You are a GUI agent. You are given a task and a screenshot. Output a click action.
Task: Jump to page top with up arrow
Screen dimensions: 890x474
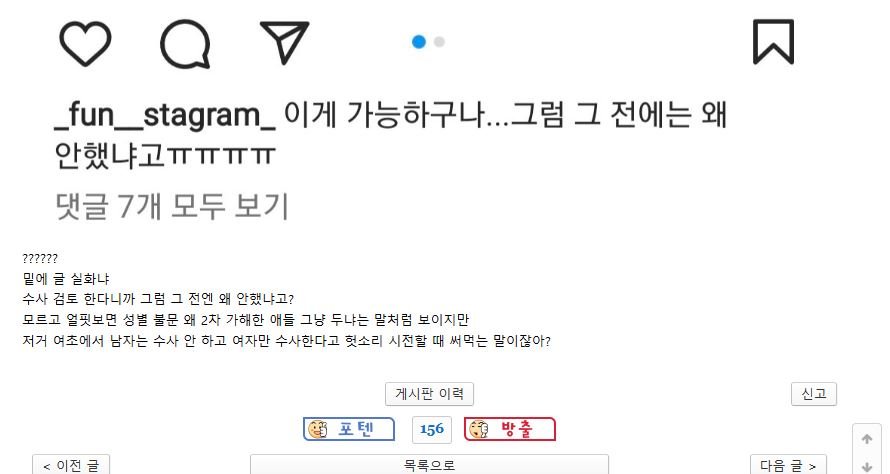867,439
